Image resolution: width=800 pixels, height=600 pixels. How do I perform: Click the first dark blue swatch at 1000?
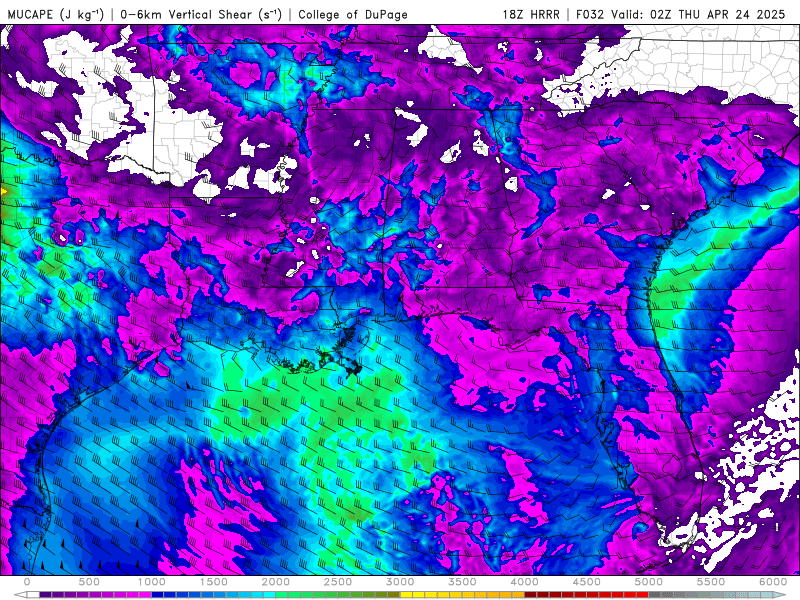[x=158, y=595]
